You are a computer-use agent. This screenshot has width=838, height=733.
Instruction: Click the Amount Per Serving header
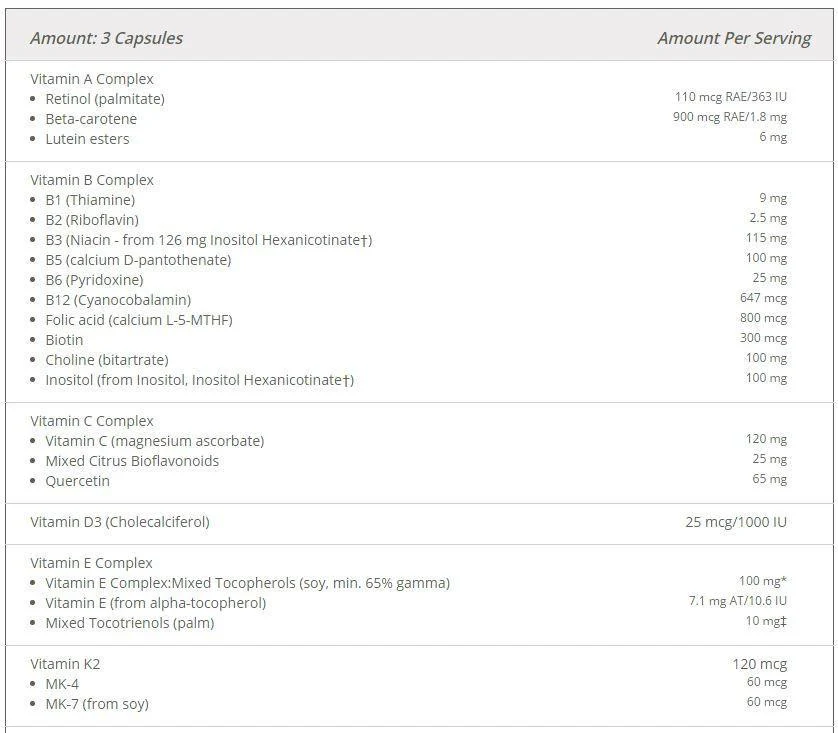(x=734, y=38)
